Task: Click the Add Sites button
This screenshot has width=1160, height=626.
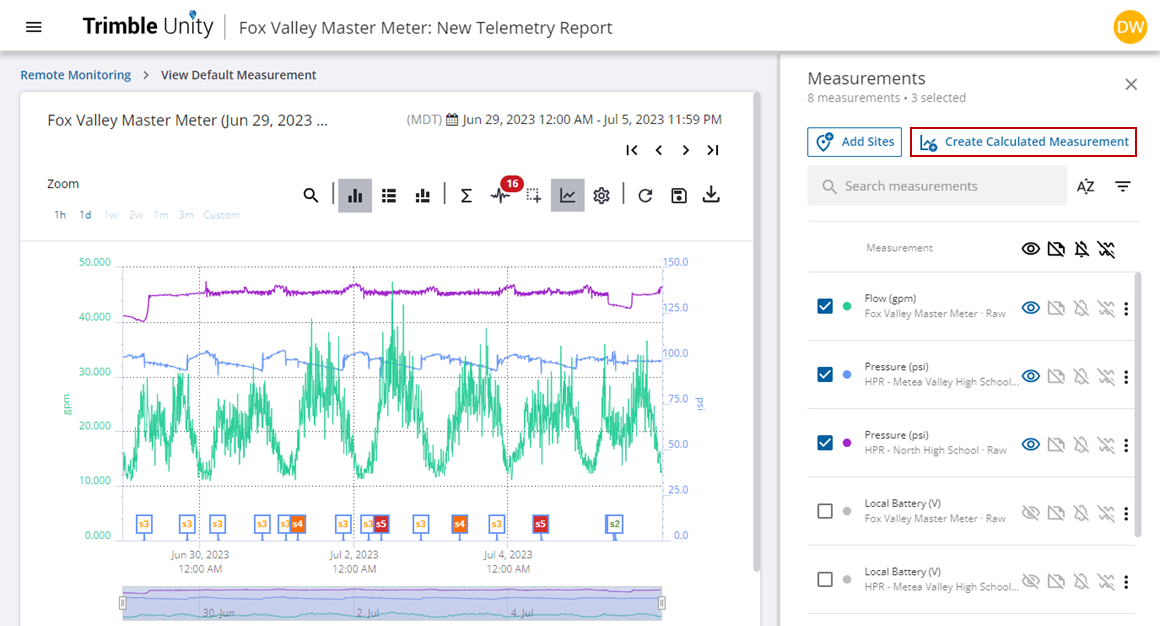Action: pyautogui.click(x=854, y=141)
